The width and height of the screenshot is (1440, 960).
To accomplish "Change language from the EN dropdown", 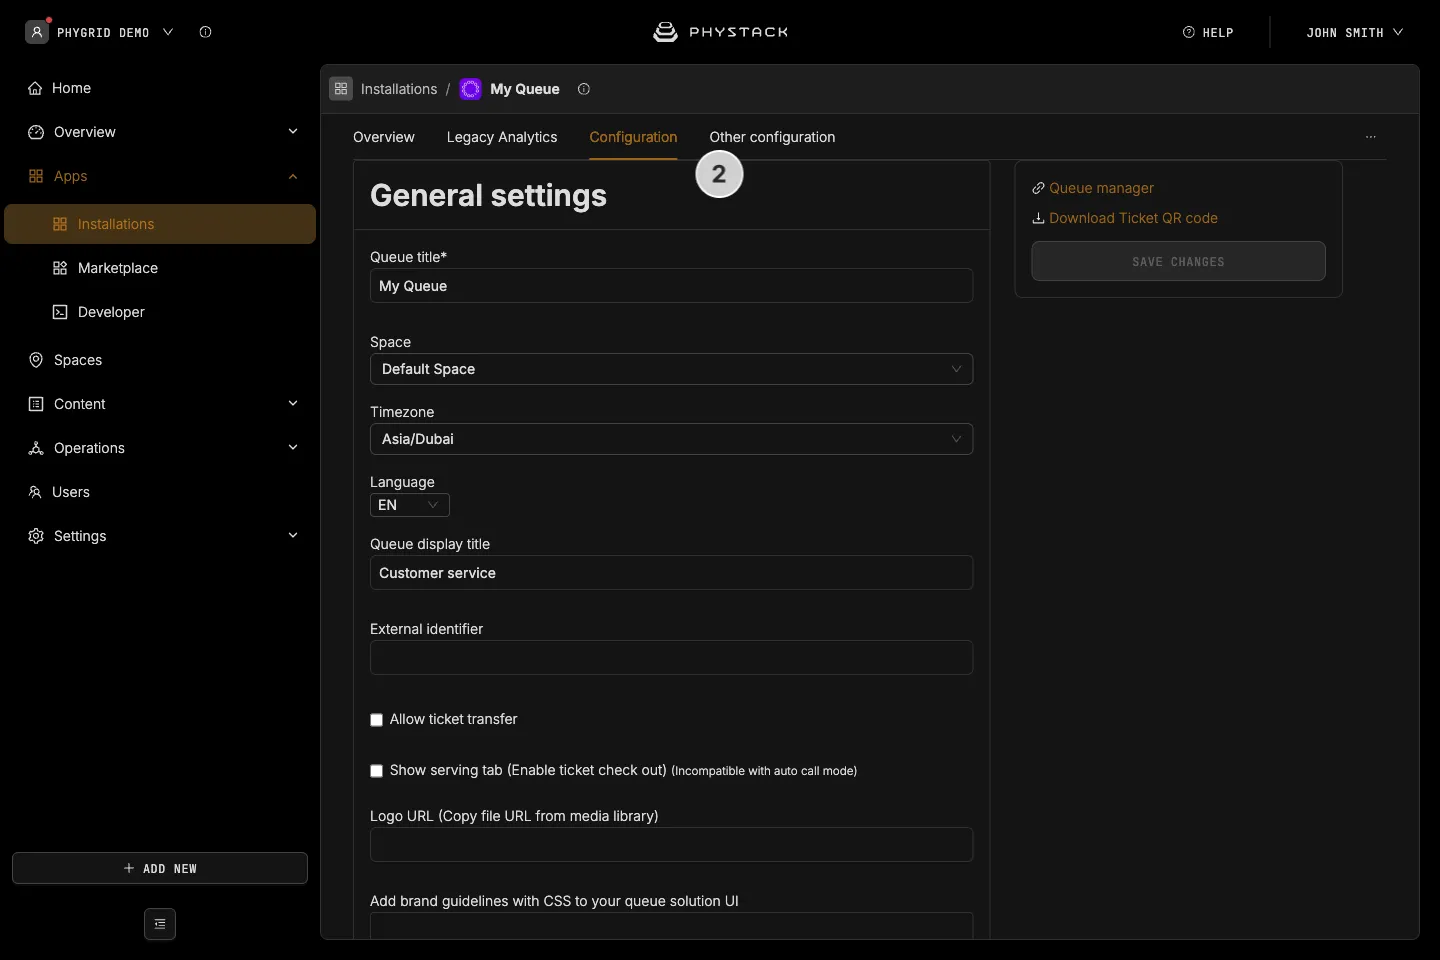I will pyautogui.click(x=410, y=505).
